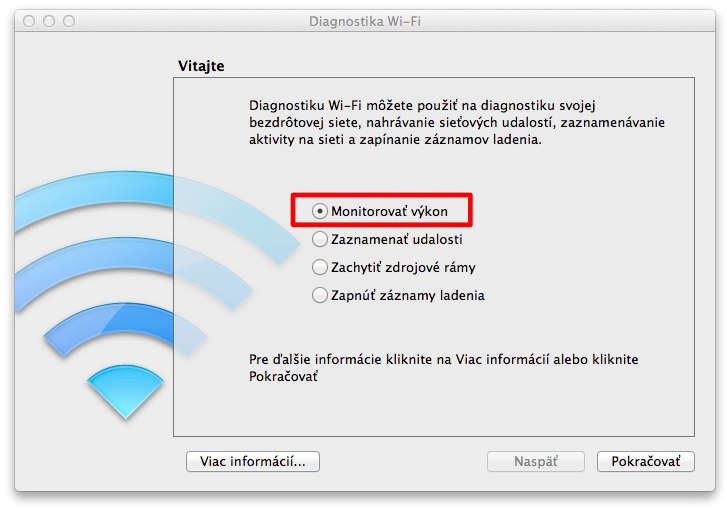
Task: Click the Zapnúť záznamy ladenia label text
Action: (408, 295)
